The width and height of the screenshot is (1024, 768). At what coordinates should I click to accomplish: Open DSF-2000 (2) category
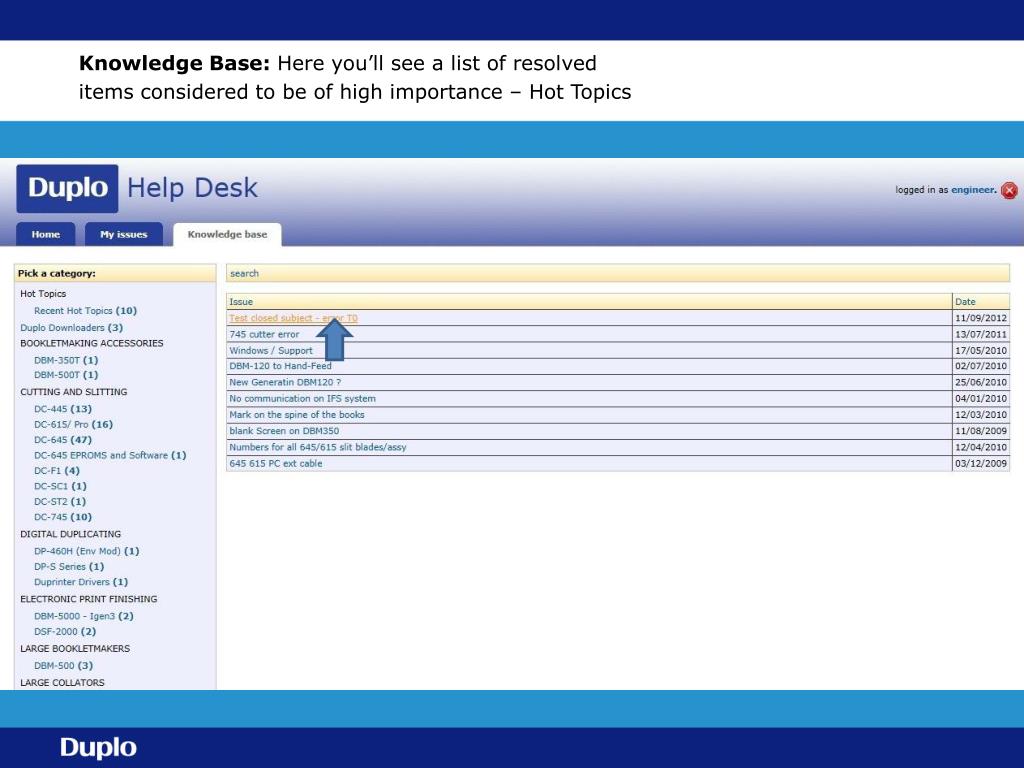tap(65, 632)
